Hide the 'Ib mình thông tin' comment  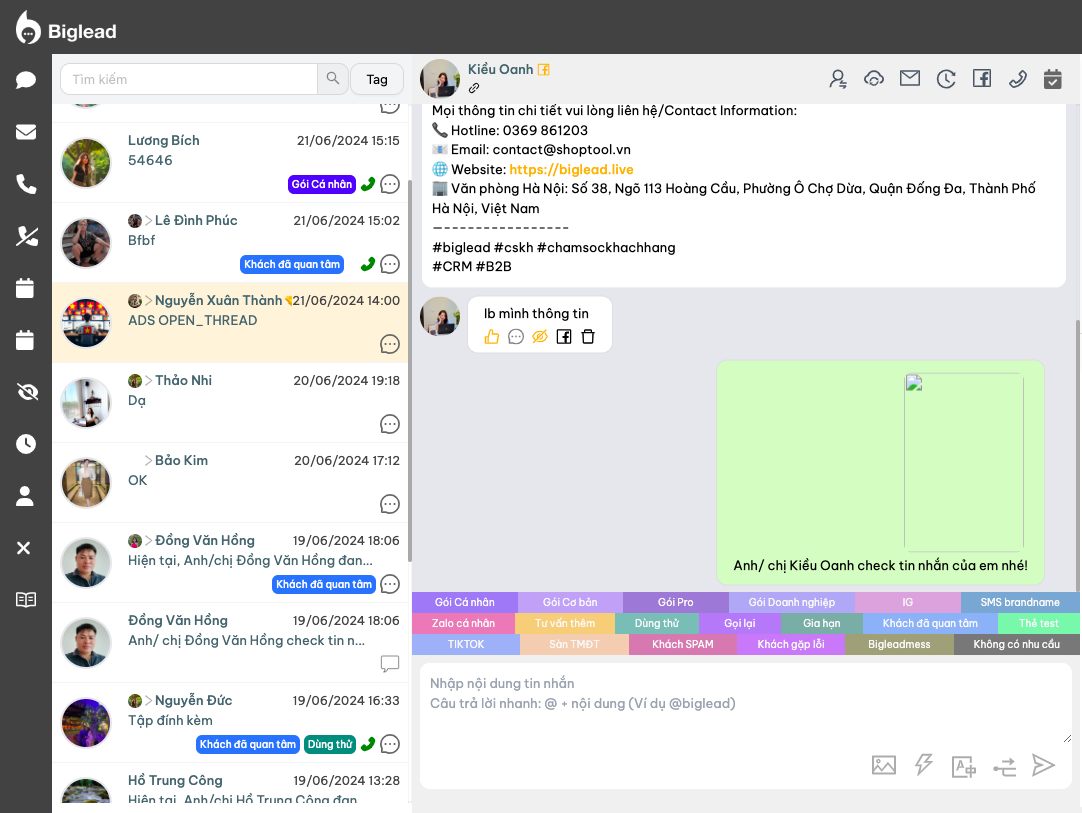point(540,337)
